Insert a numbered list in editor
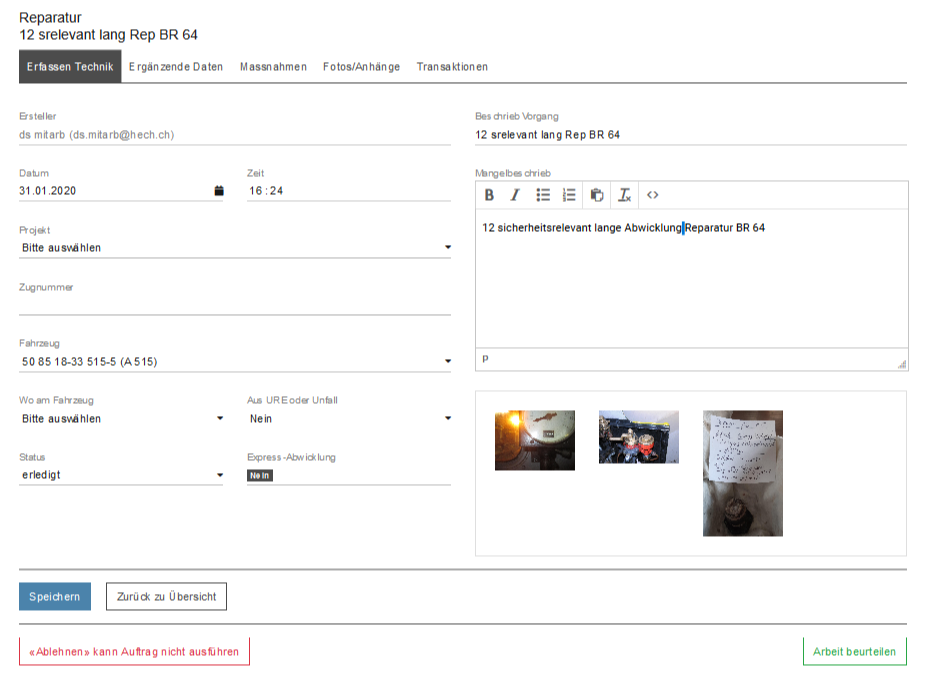 (x=569, y=195)
